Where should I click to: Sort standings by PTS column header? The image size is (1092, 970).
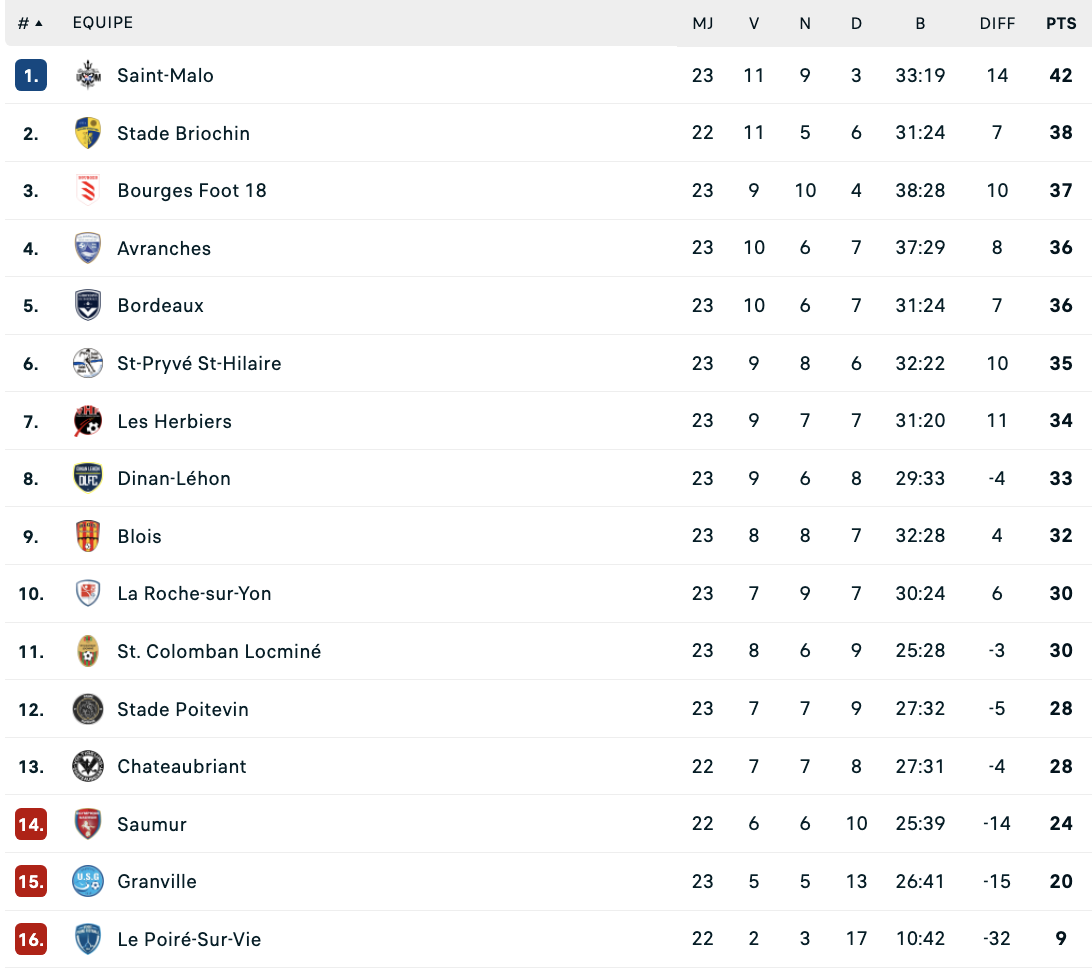1061,24
